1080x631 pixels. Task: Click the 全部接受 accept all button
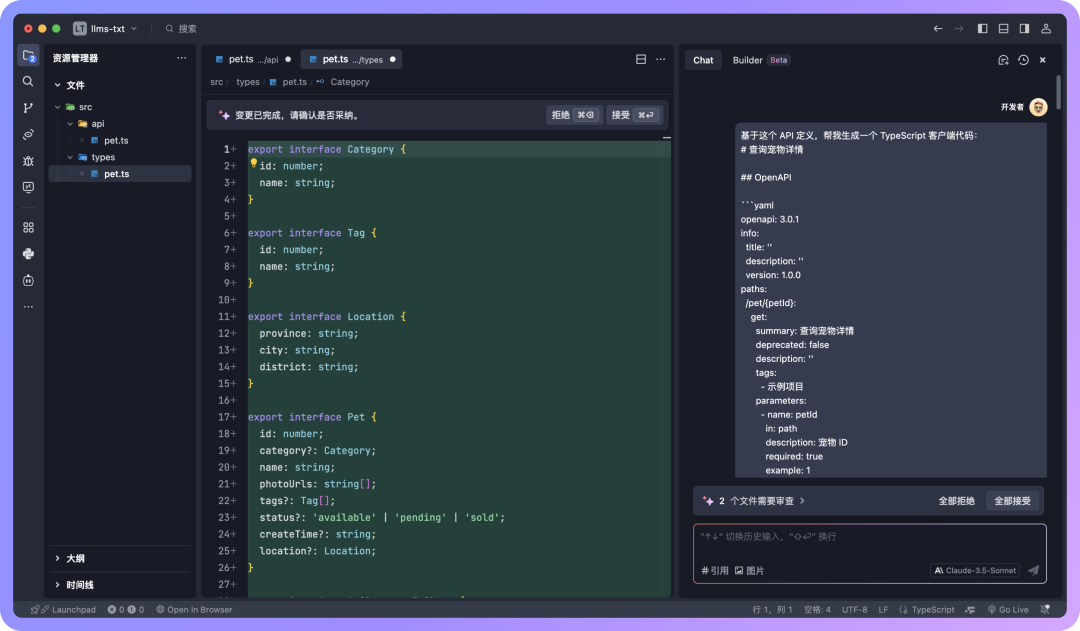click(x=1012, y=501)
